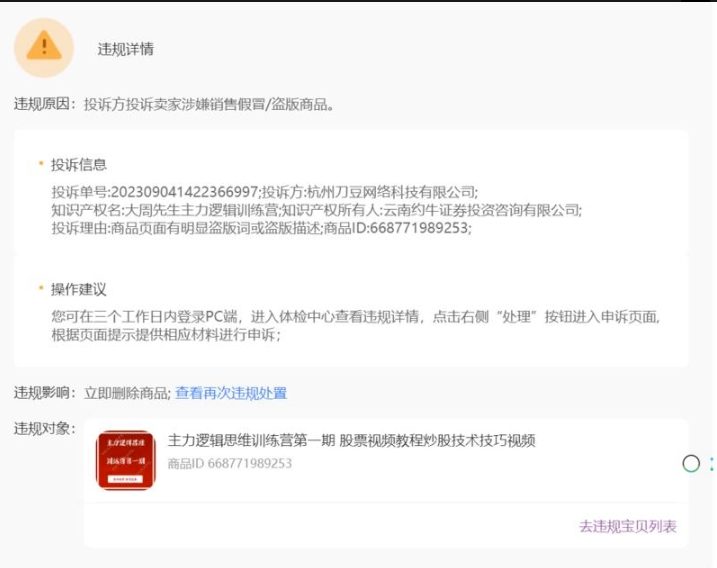
Task: Select the 商品ID 668771989253 under product title
Action: click(229, 464)
